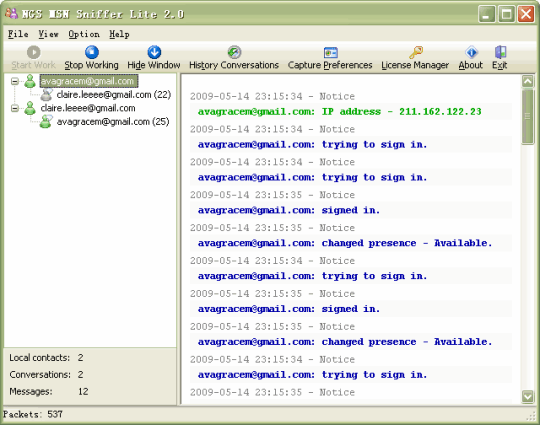The width and height of the screenshot is (540, 425).
Task: Click the Hide Window label
Action: click(x=154, y=65)
